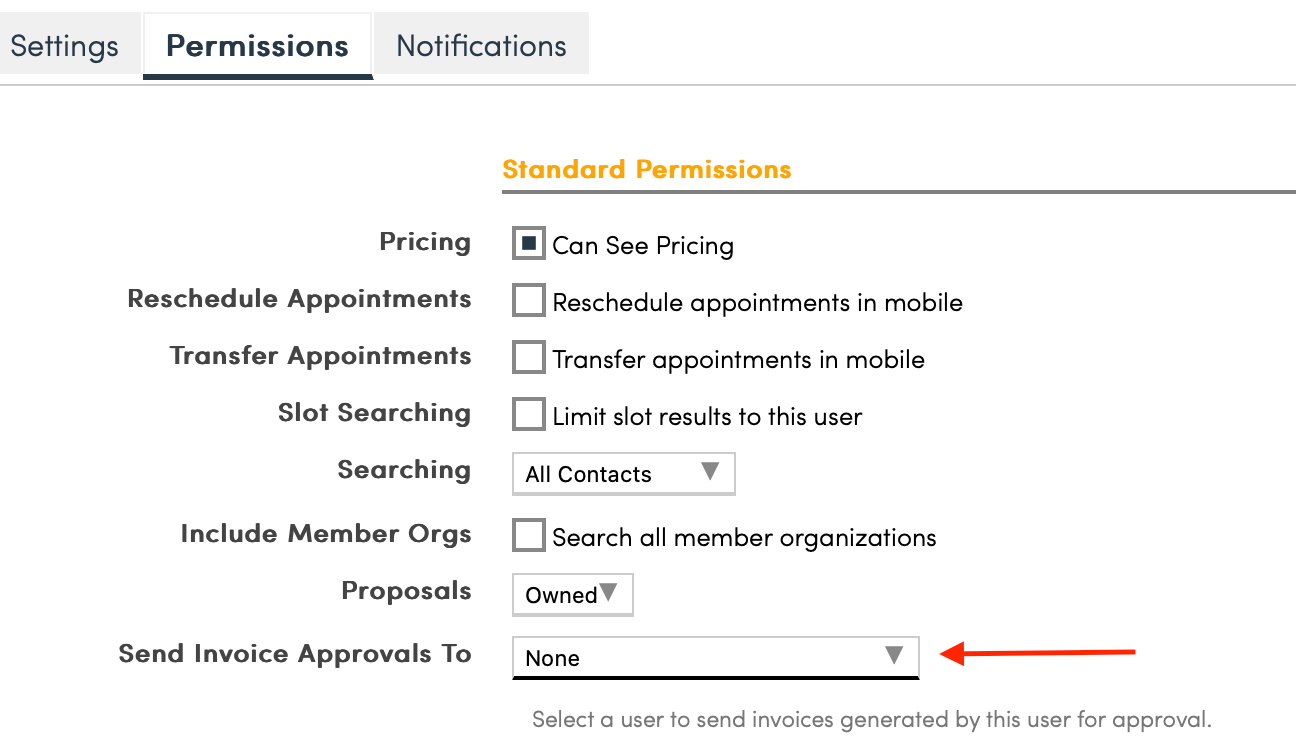
Task: Check Search all member organizations
Action: [529, 536]
